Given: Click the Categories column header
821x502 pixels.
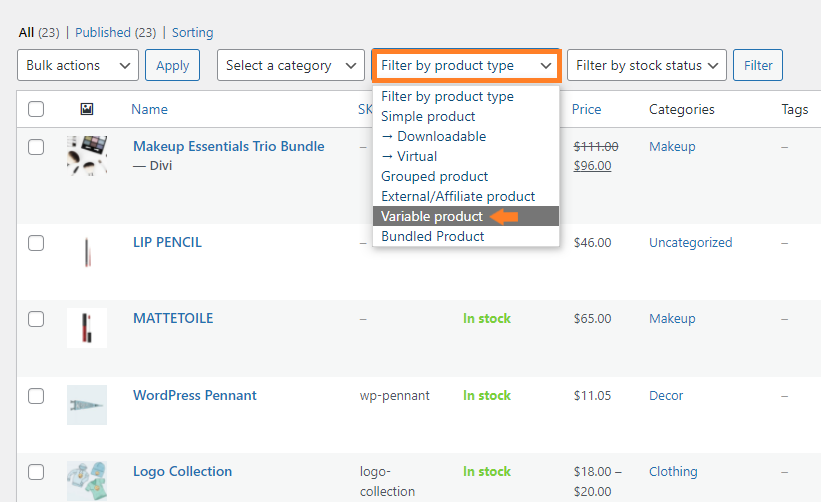Looking at the screenshot, I should pyautogui.click(x=682, y=109).
